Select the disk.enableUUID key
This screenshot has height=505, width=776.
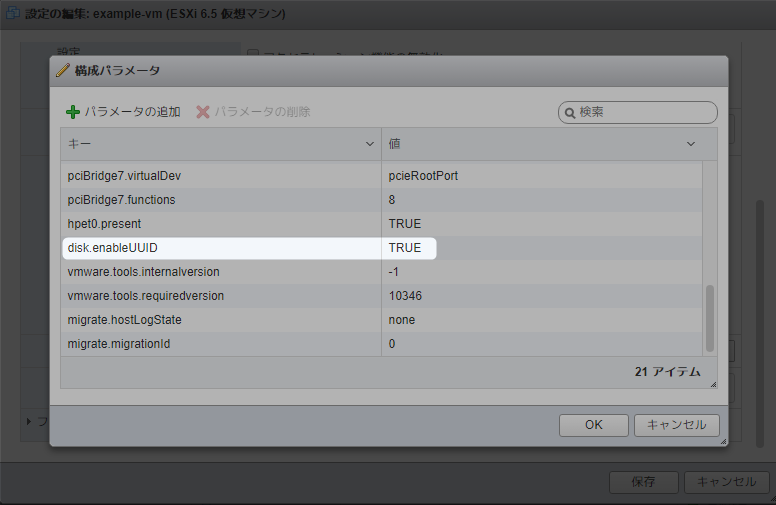(x=112, y=248)
